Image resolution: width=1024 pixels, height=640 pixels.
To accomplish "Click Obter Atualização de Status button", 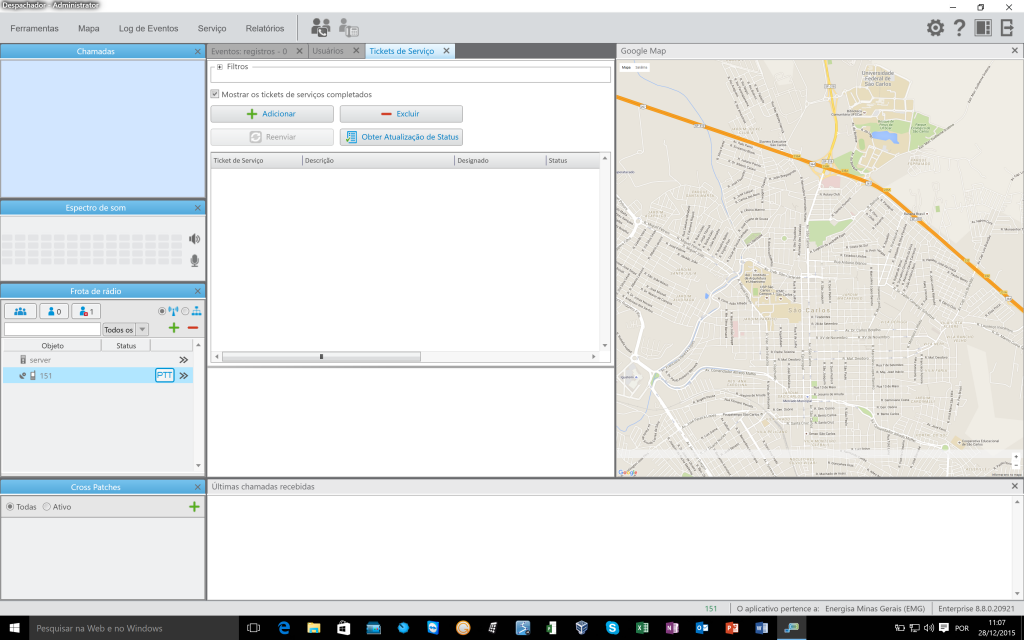I will point(401,137).
